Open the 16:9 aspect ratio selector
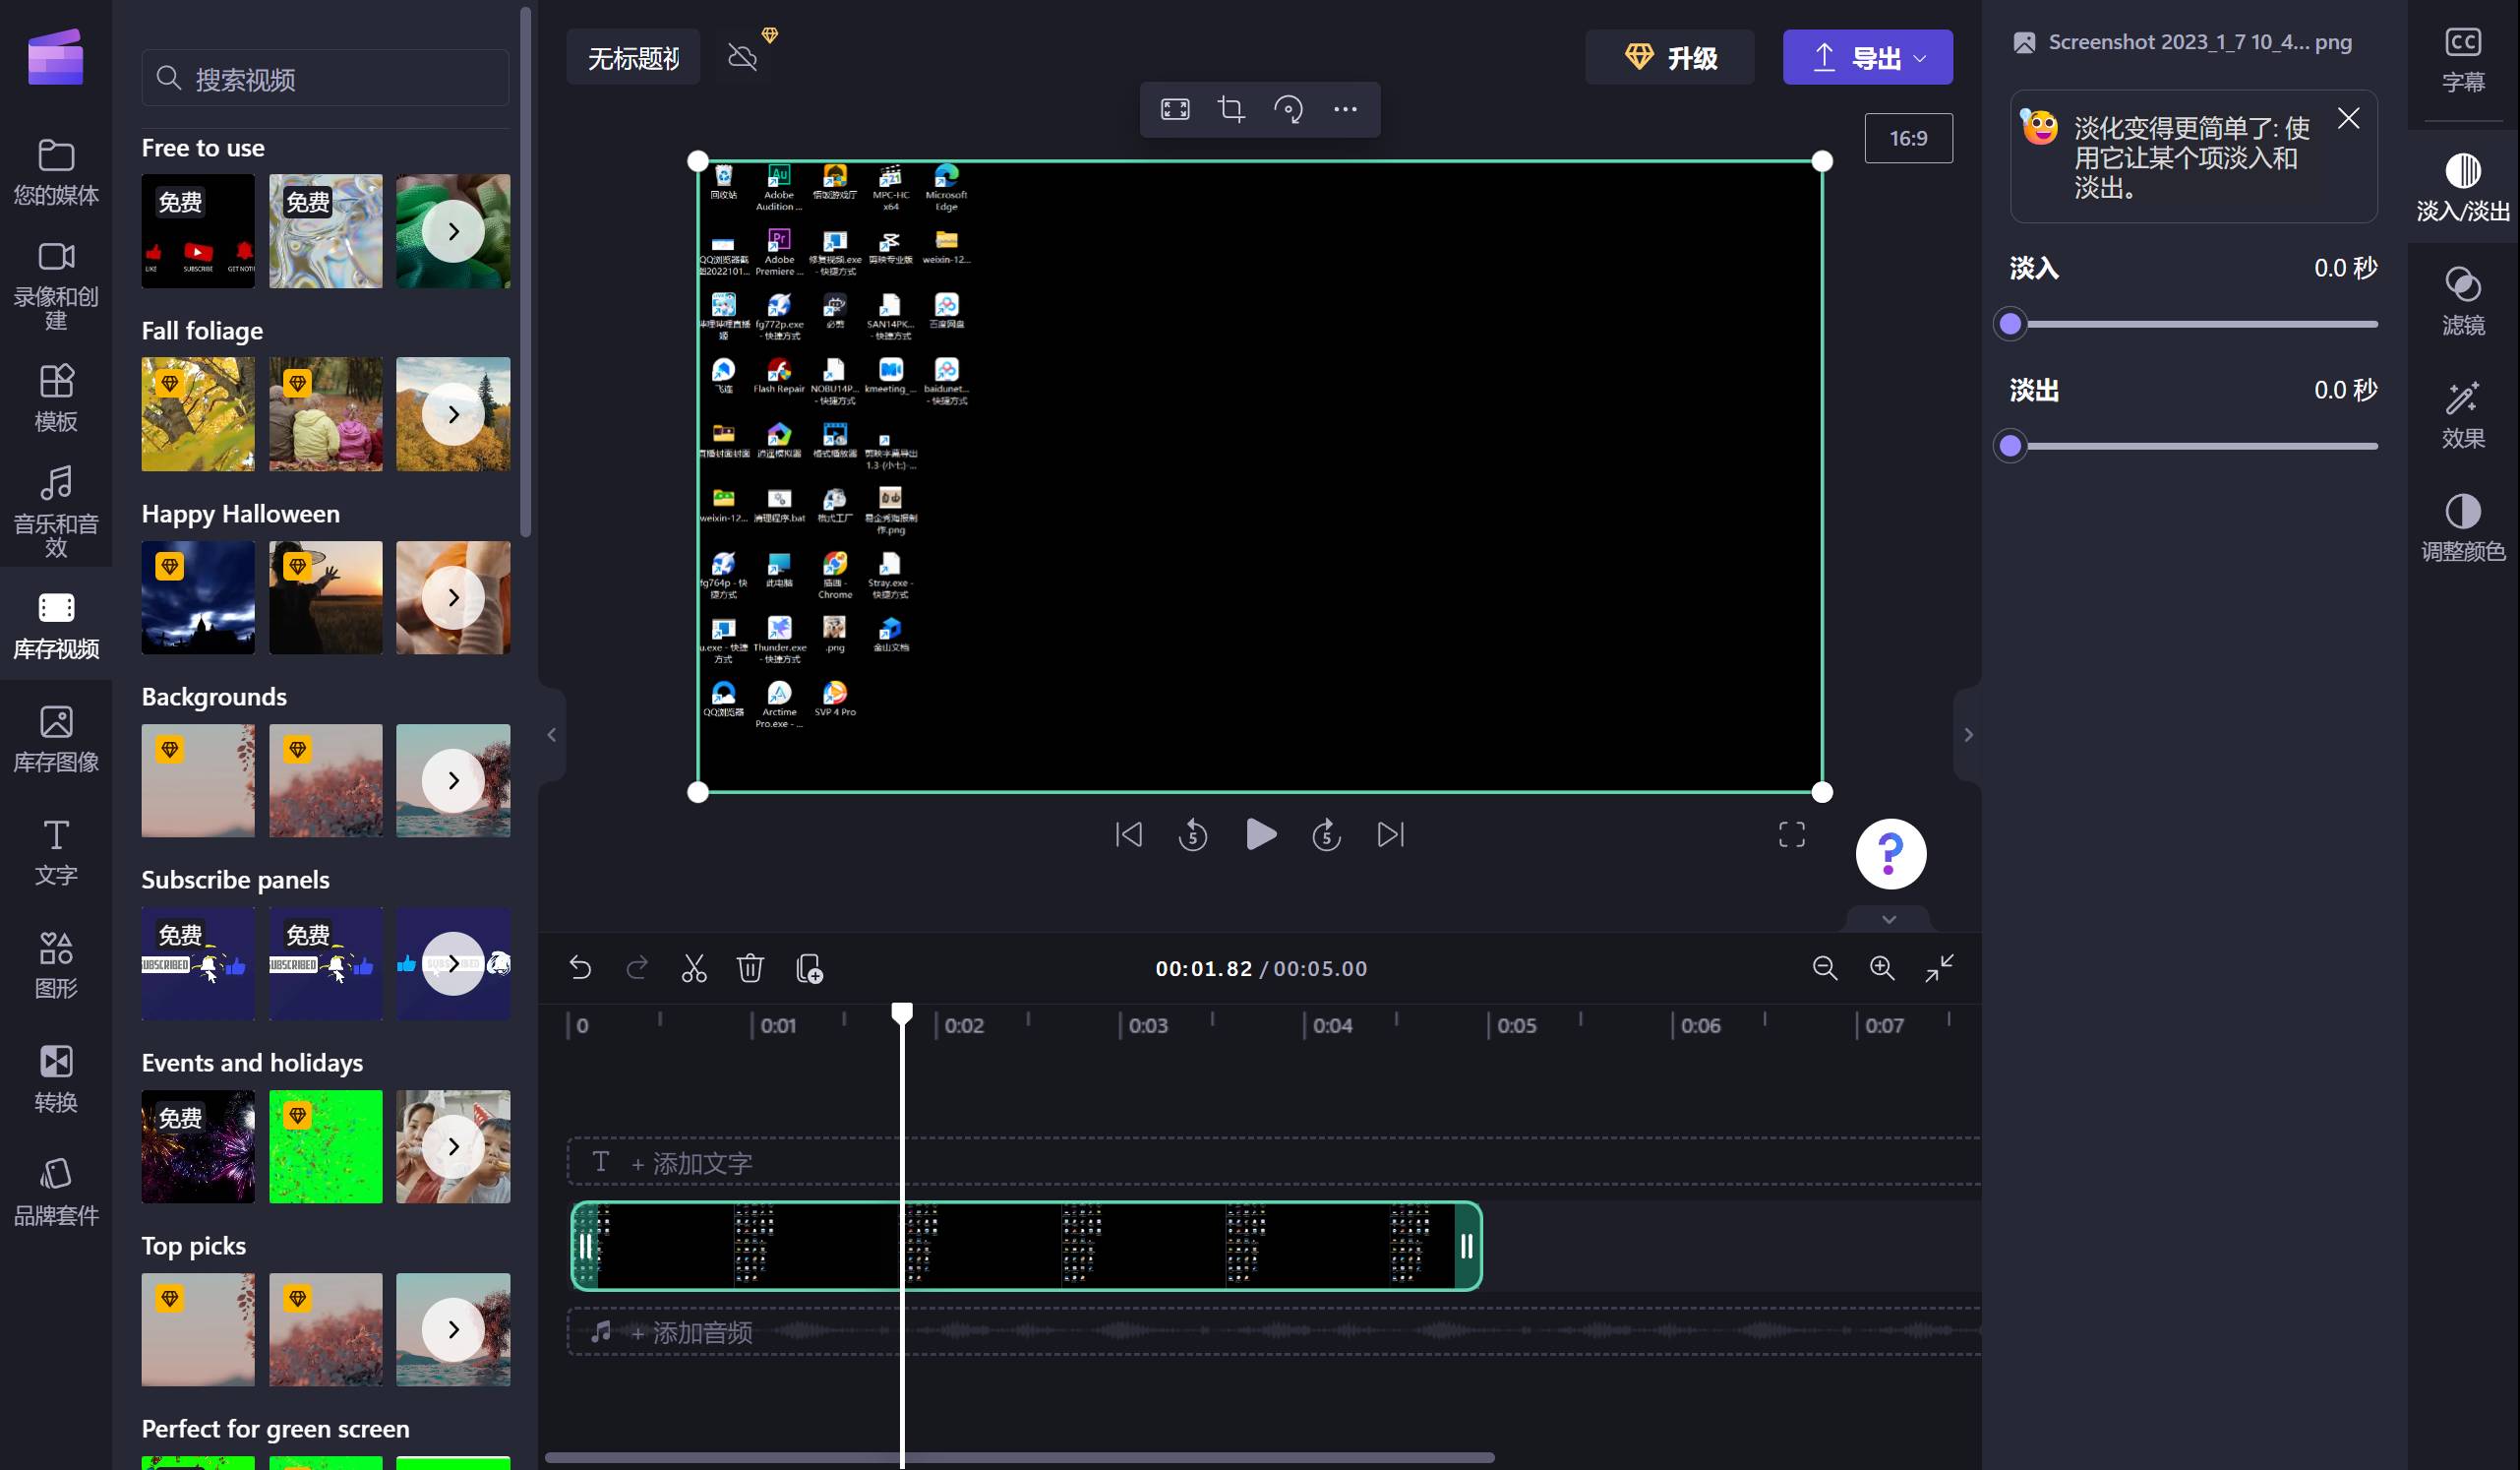2520x1470 pixels. 1908,138
